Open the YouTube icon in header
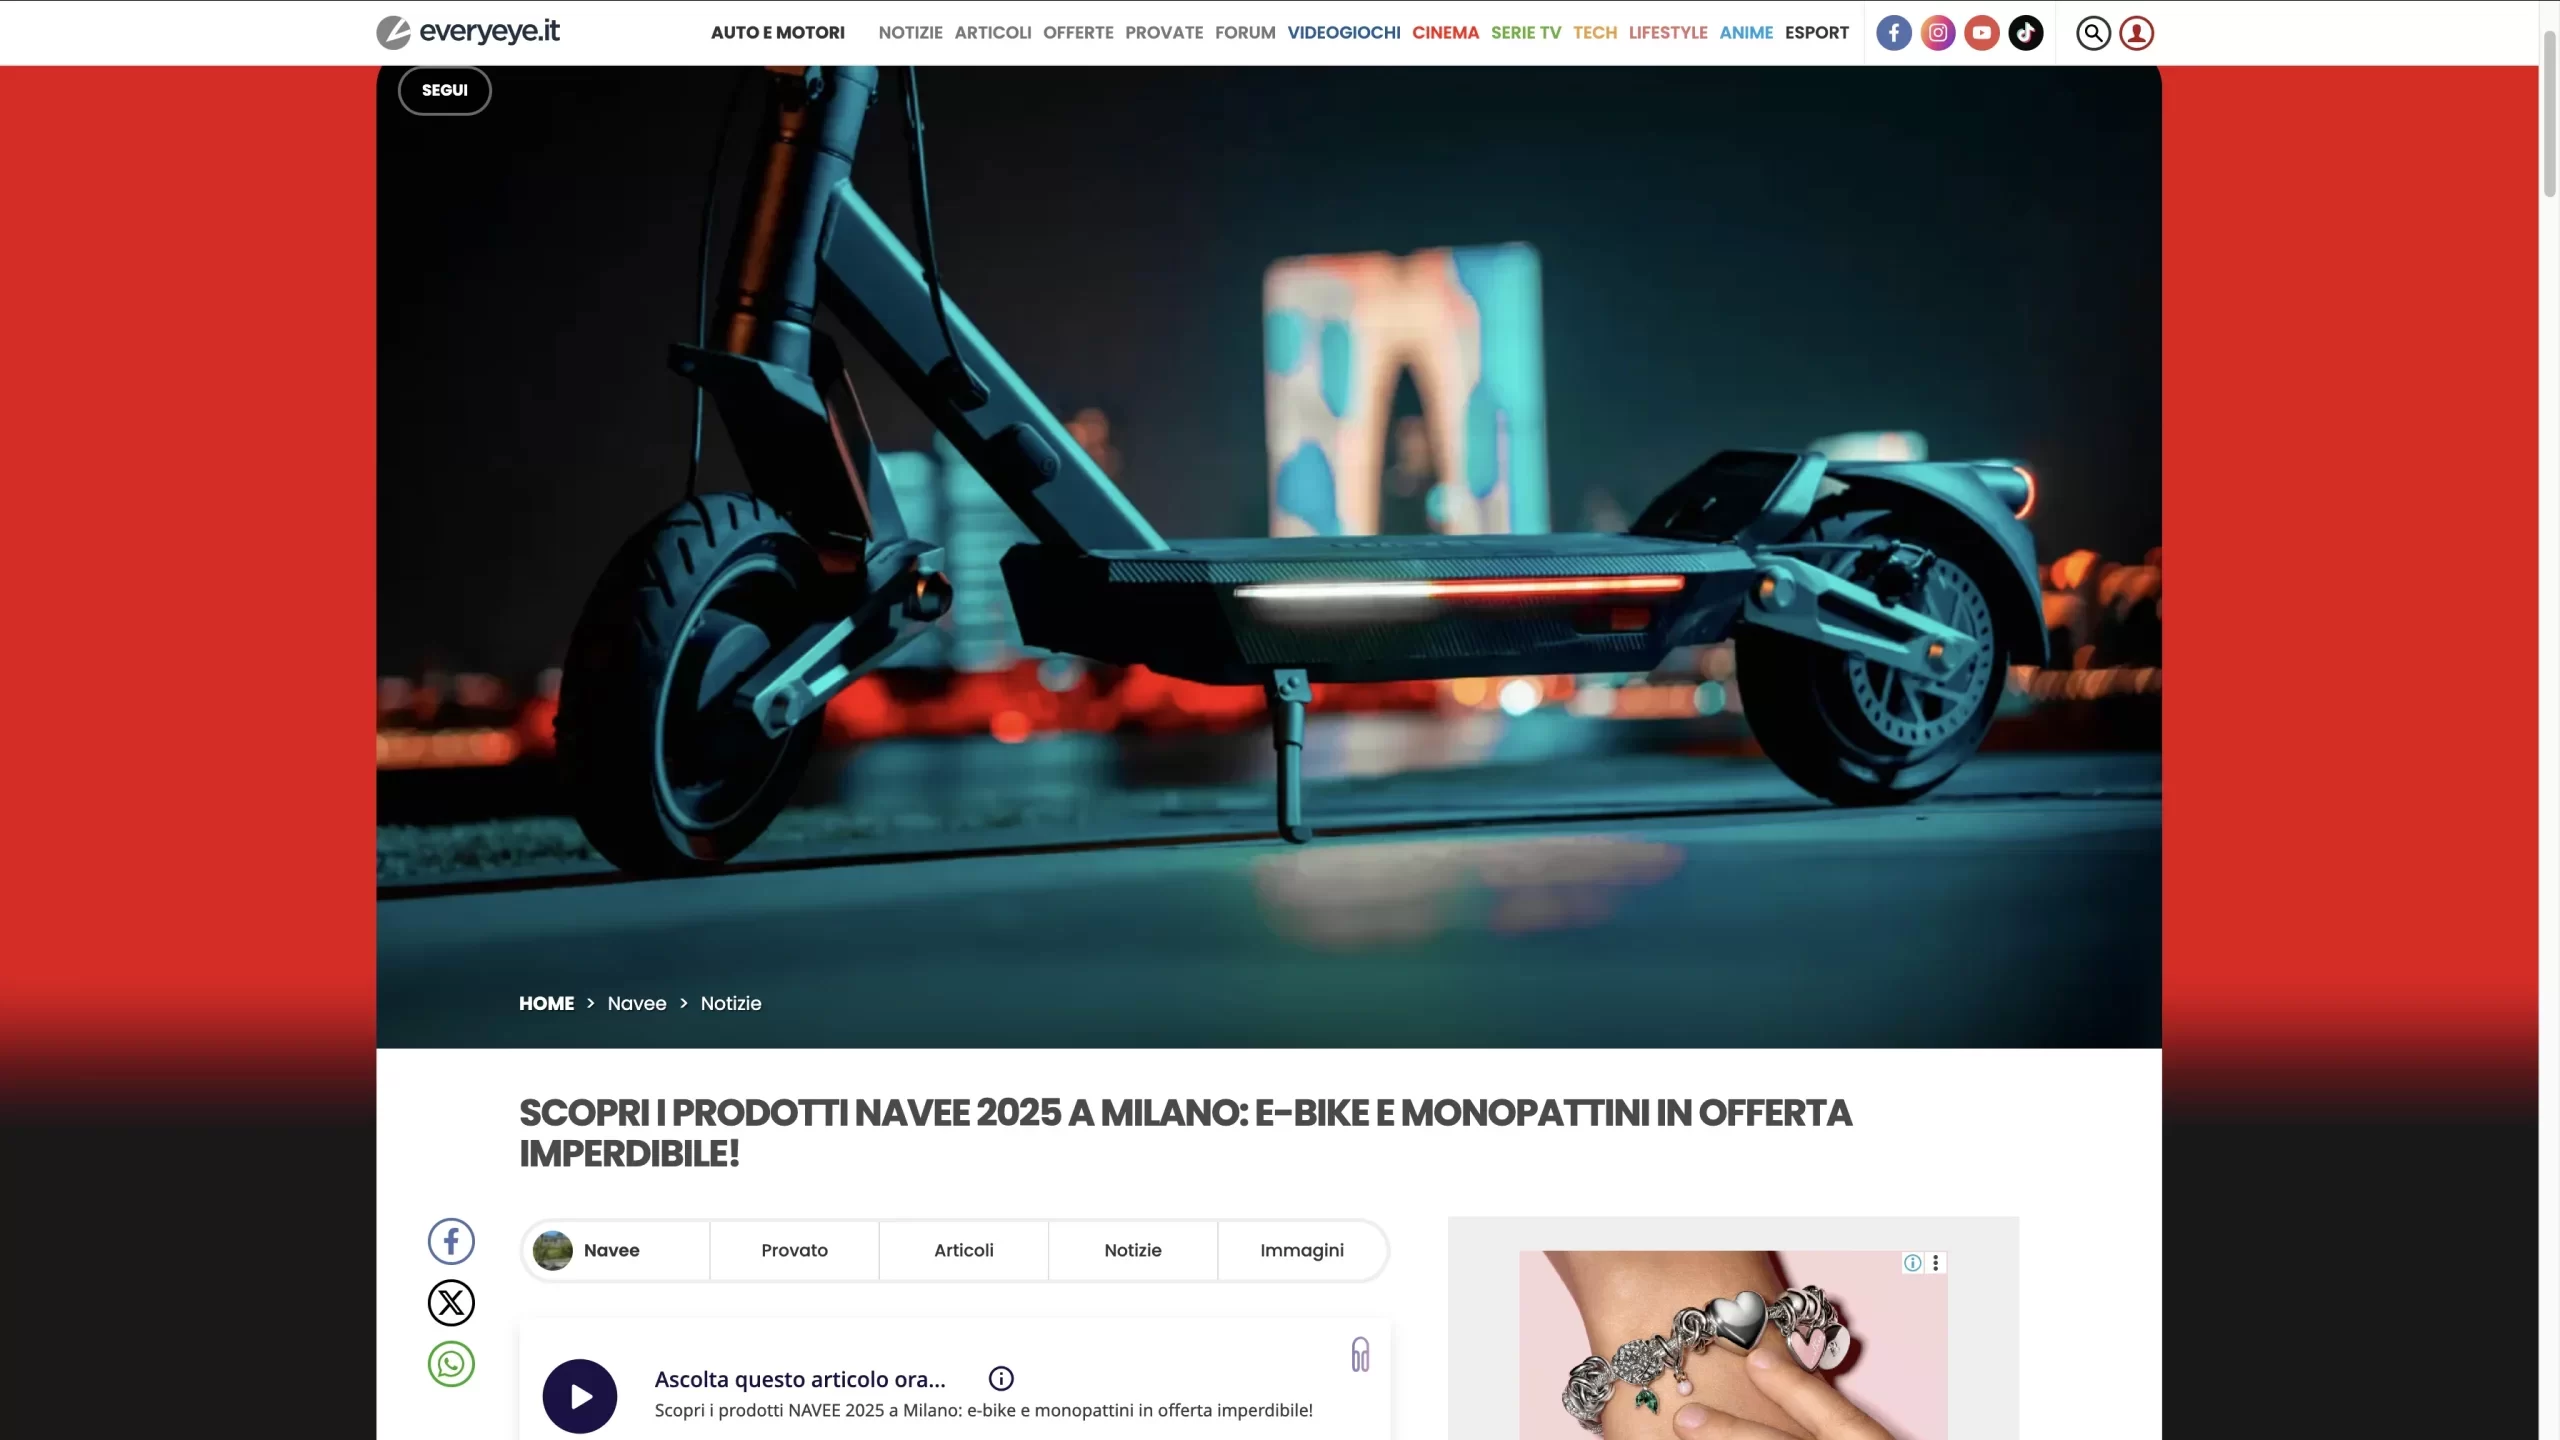The height and width of the screenshot is (1440, 2560). (x=1981, y=33)
